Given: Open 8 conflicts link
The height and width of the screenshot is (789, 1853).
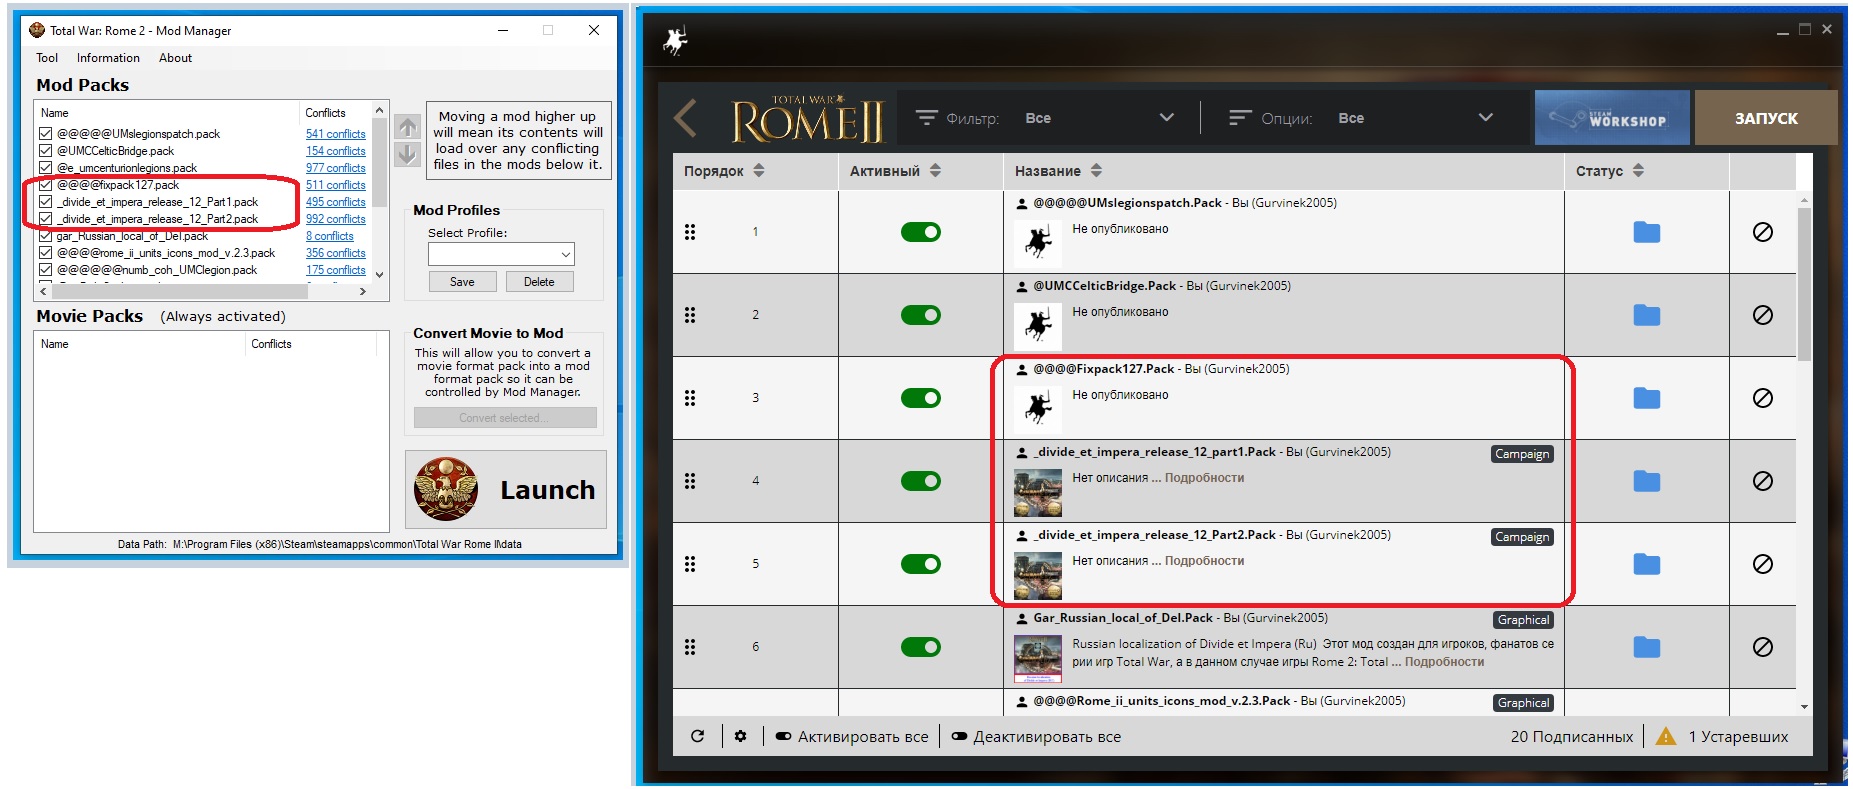Looking at the screenshot, I should pos(330,236).
